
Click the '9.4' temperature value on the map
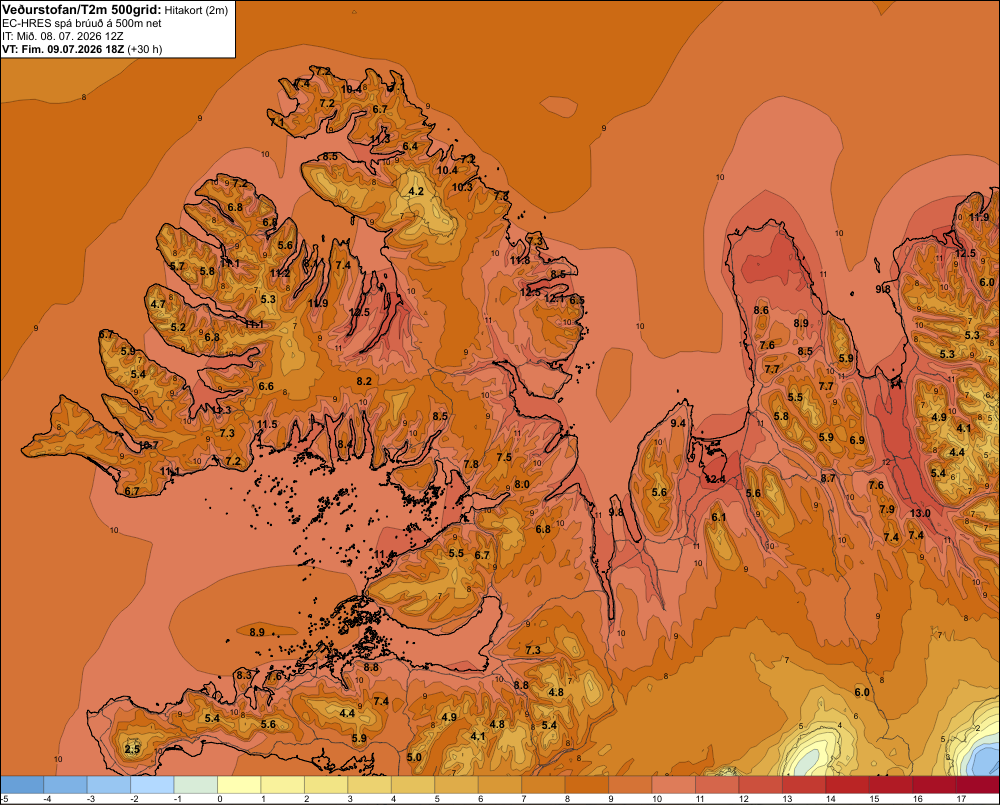679,423
